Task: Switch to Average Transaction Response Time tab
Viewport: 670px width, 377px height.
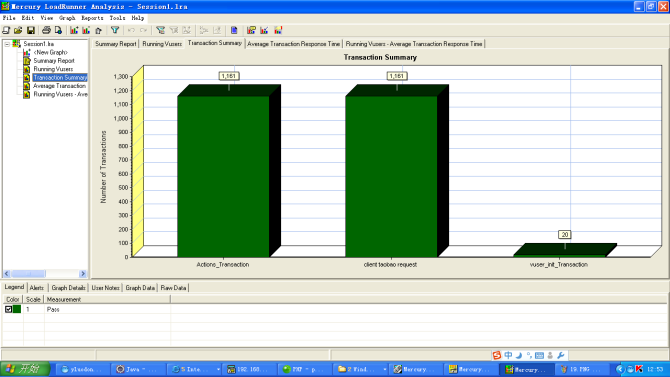Action: coord(294,44)
